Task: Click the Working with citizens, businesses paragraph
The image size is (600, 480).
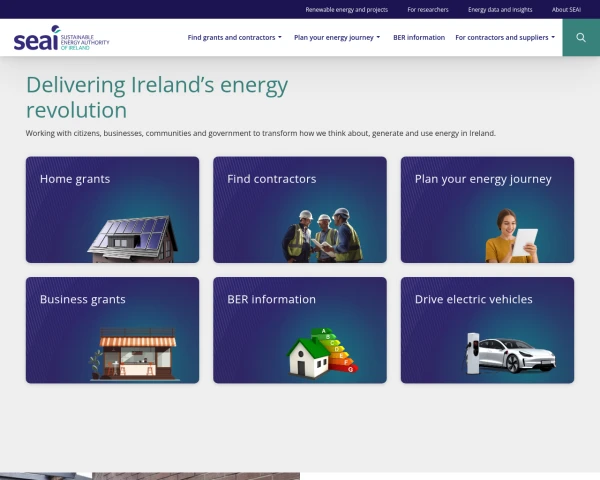Action: pos(261,133)
